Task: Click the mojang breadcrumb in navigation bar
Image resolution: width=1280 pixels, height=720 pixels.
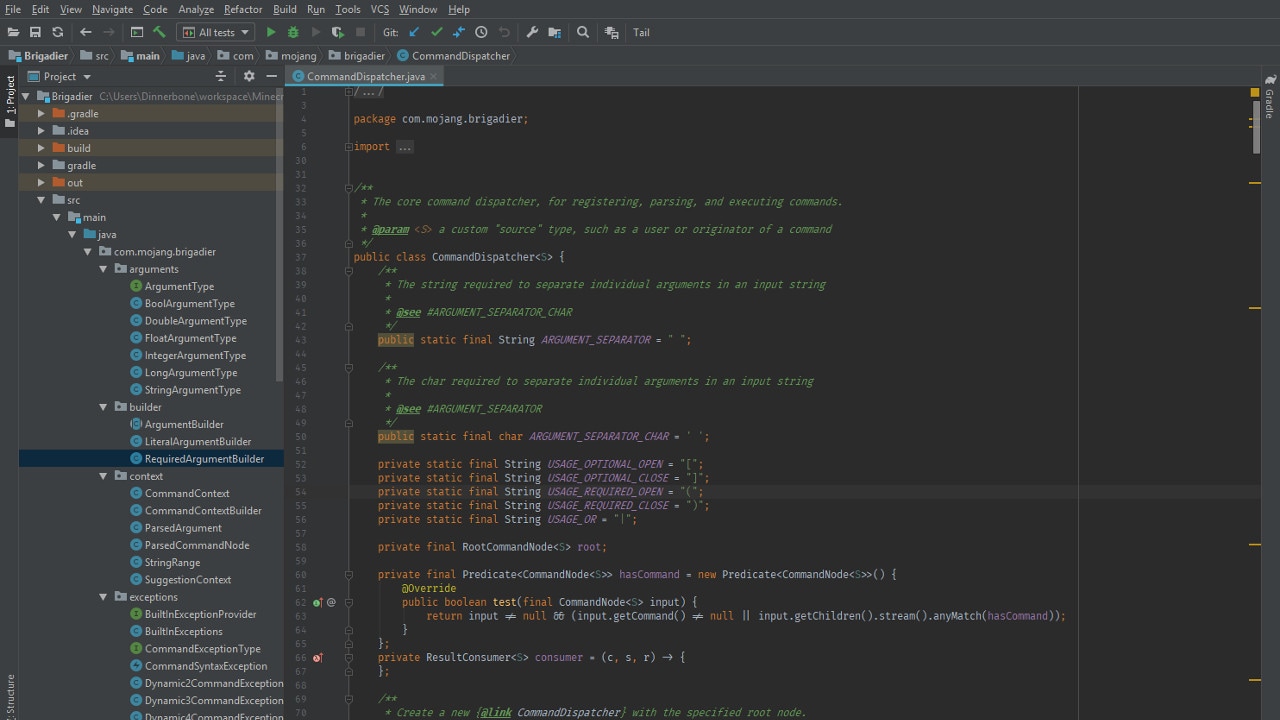Action: point(298,56)
